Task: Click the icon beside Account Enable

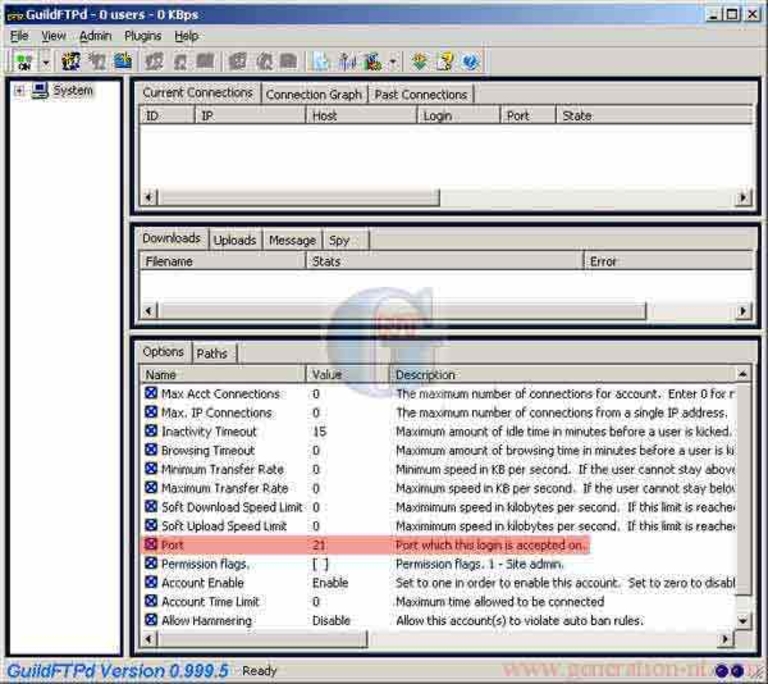Action: (151, 582)
